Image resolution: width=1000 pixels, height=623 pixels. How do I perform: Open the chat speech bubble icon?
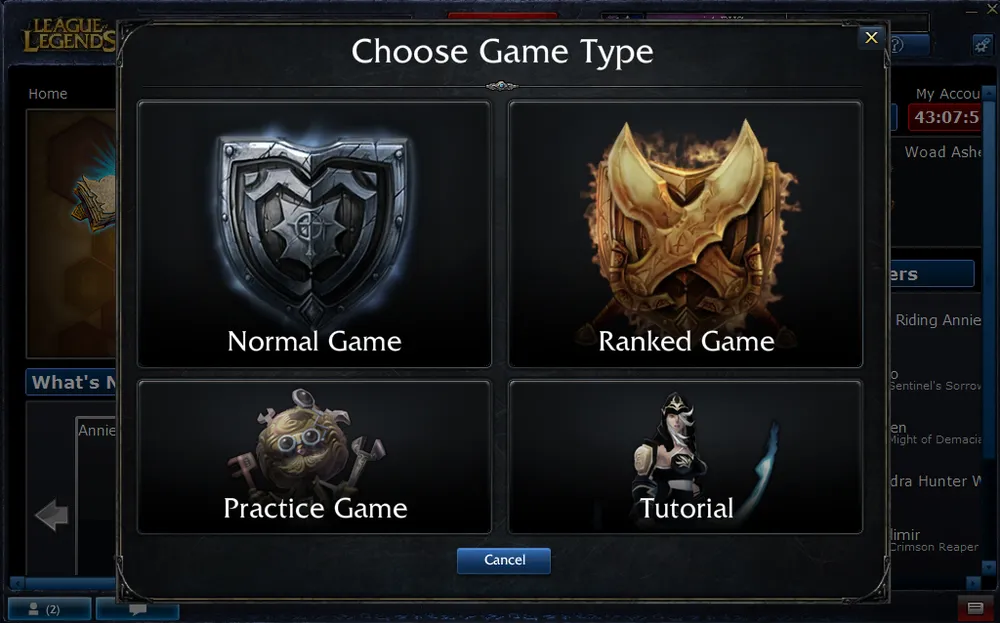pos(137,609)
